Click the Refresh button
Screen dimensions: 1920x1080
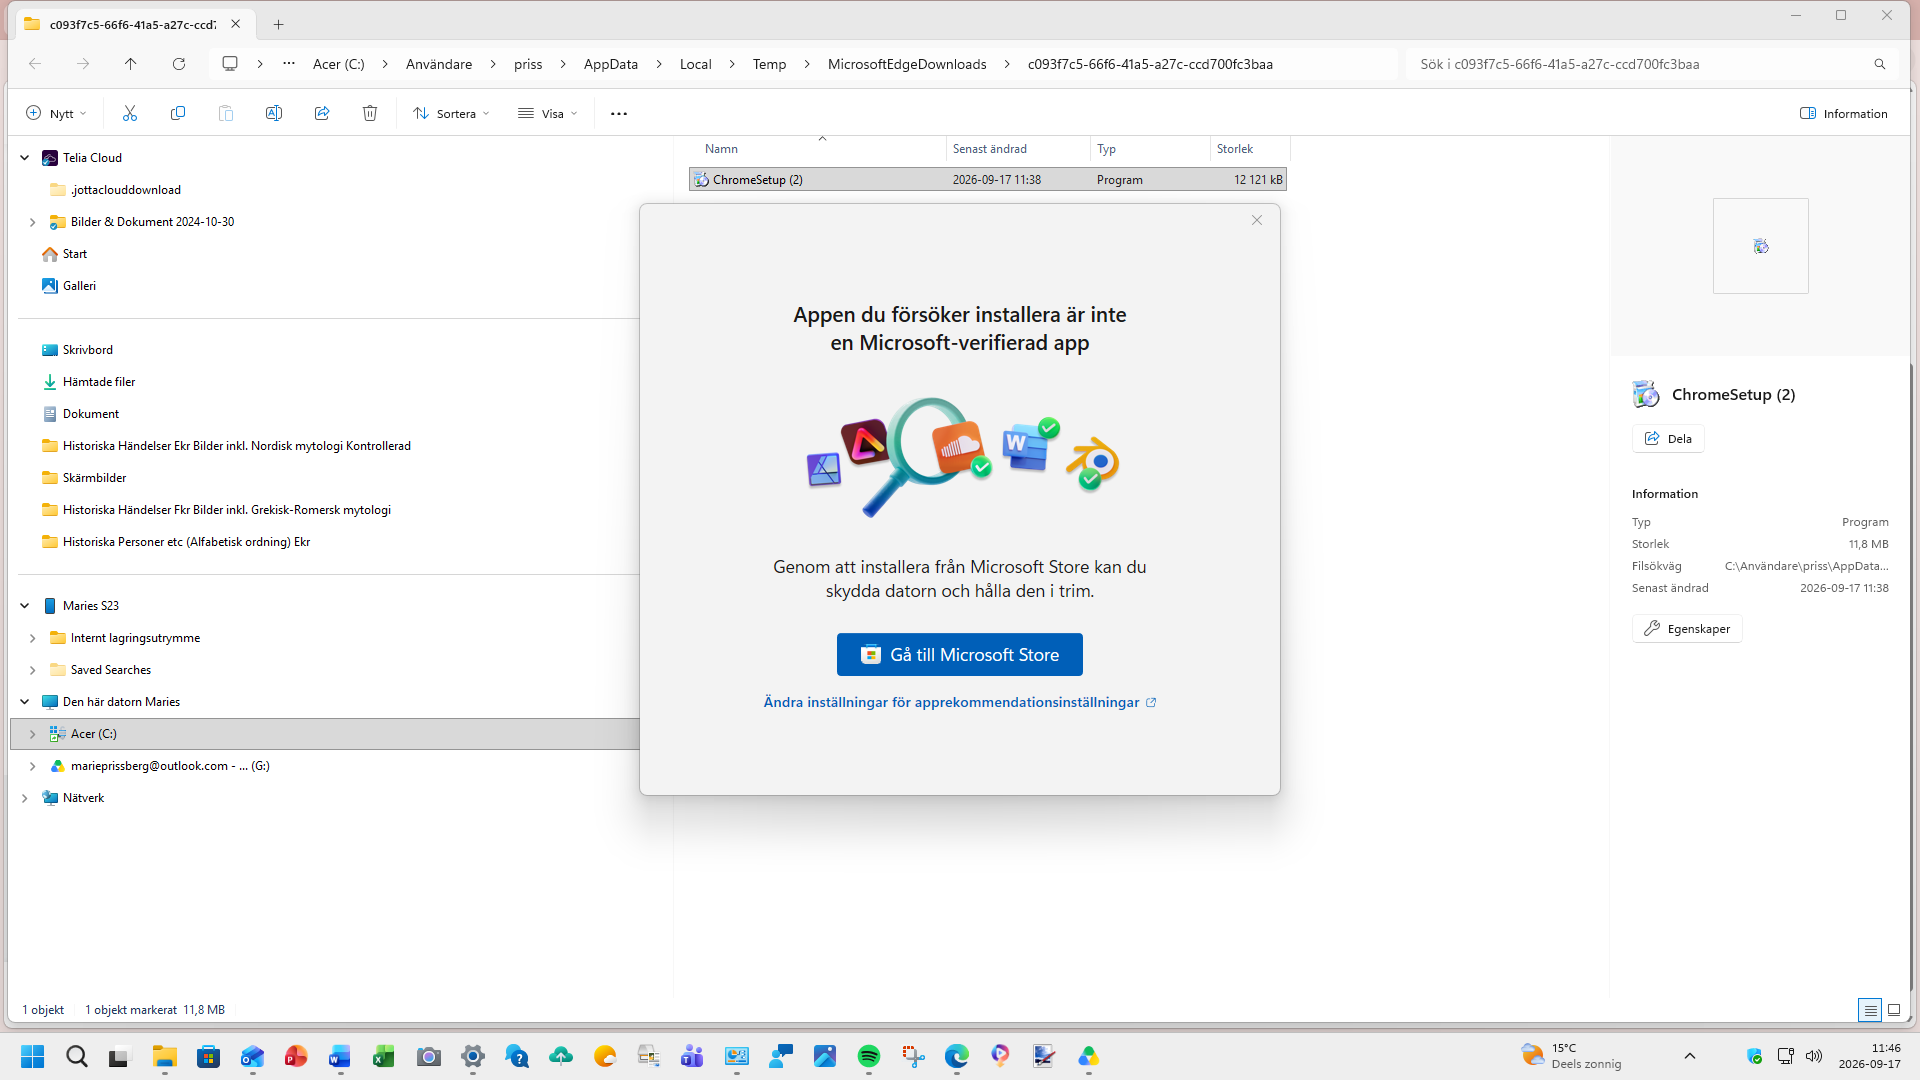tap(179, 64)
